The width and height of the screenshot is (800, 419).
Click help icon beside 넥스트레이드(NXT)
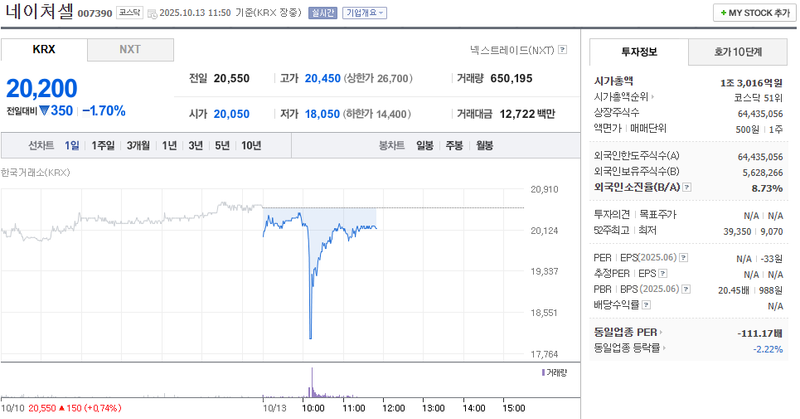[563, 49]
